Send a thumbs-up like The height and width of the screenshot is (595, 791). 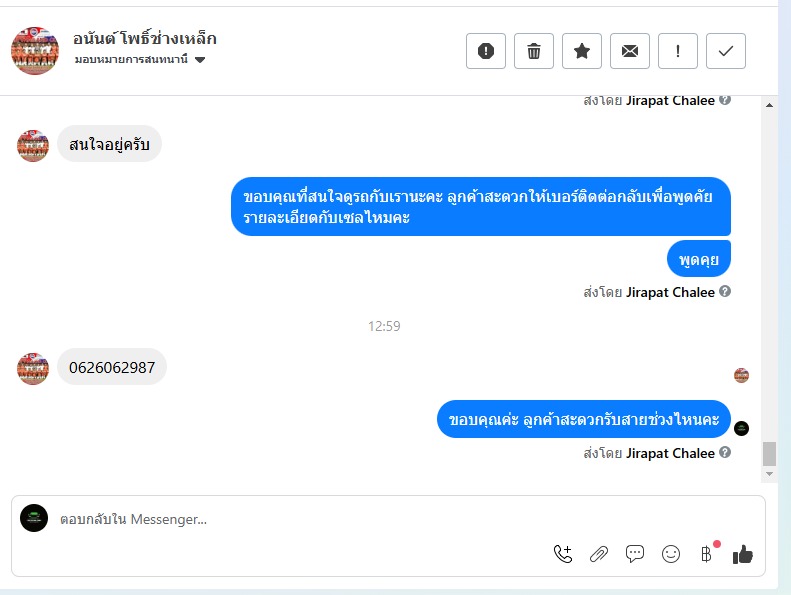tap(743, 554)
